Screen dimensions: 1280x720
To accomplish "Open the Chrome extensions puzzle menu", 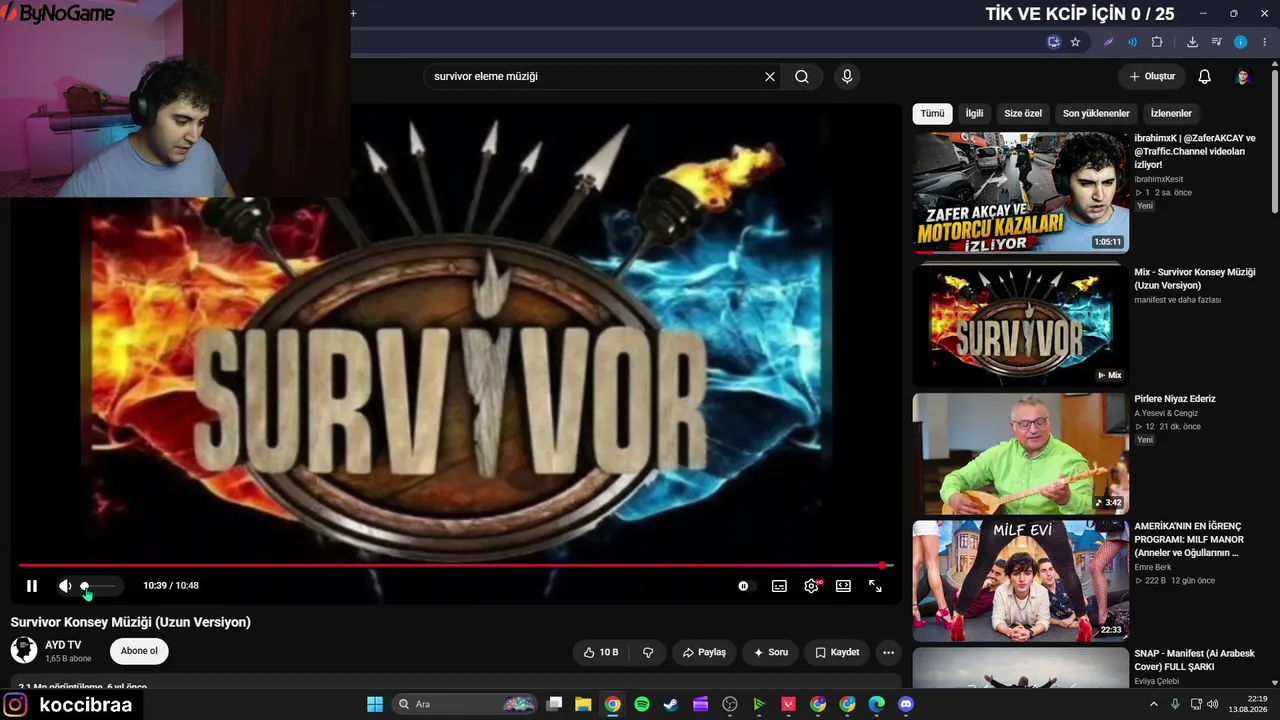I will click(1157, 42).
